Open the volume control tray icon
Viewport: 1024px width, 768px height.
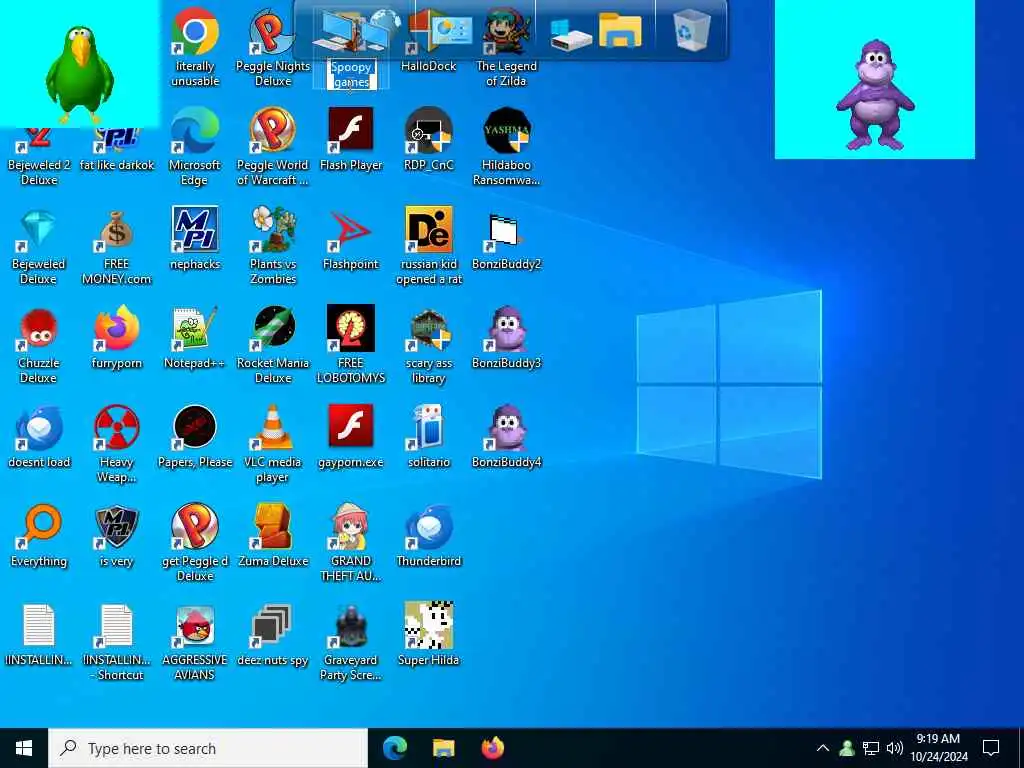(895, 748)
